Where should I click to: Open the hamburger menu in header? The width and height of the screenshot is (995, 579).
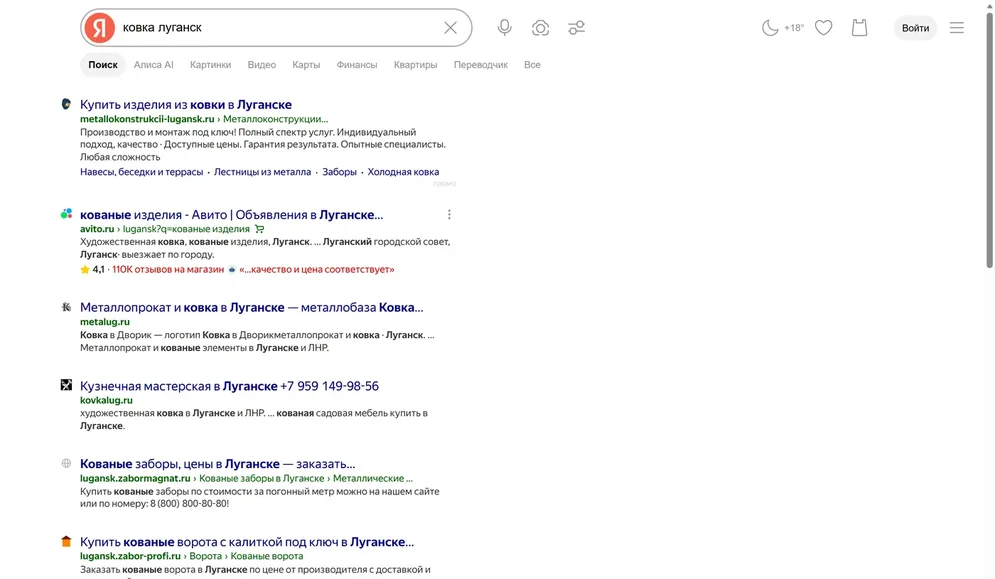[x=957, y=28]
